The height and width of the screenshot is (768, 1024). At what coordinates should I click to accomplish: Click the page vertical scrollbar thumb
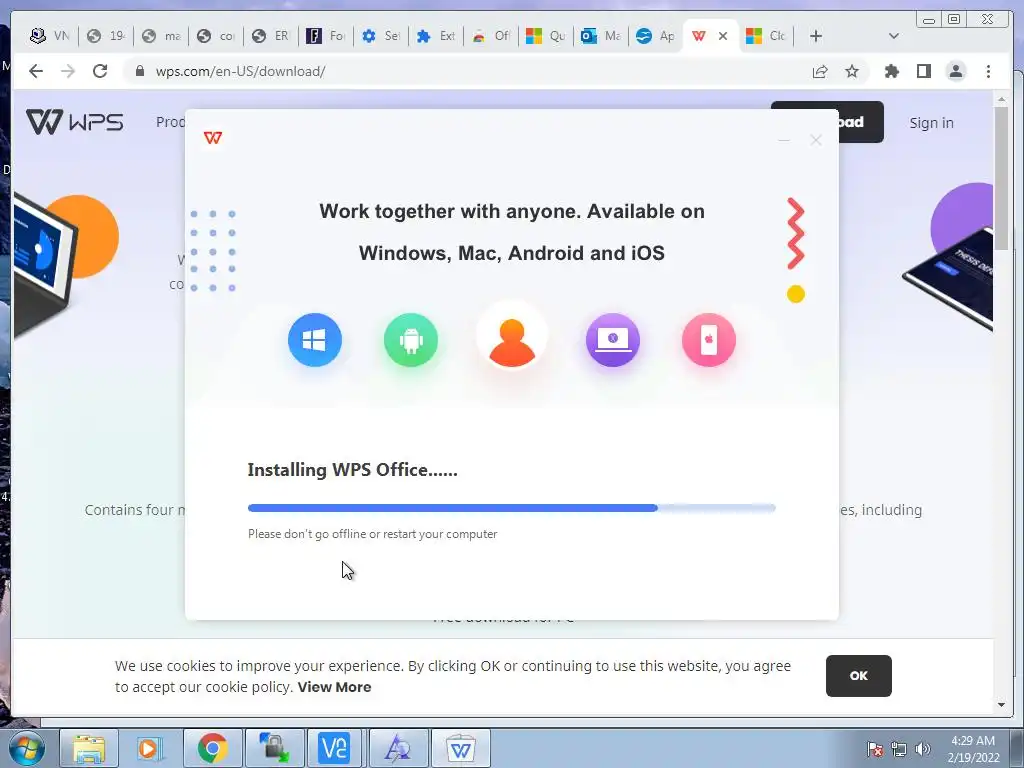coord(1001,178)
